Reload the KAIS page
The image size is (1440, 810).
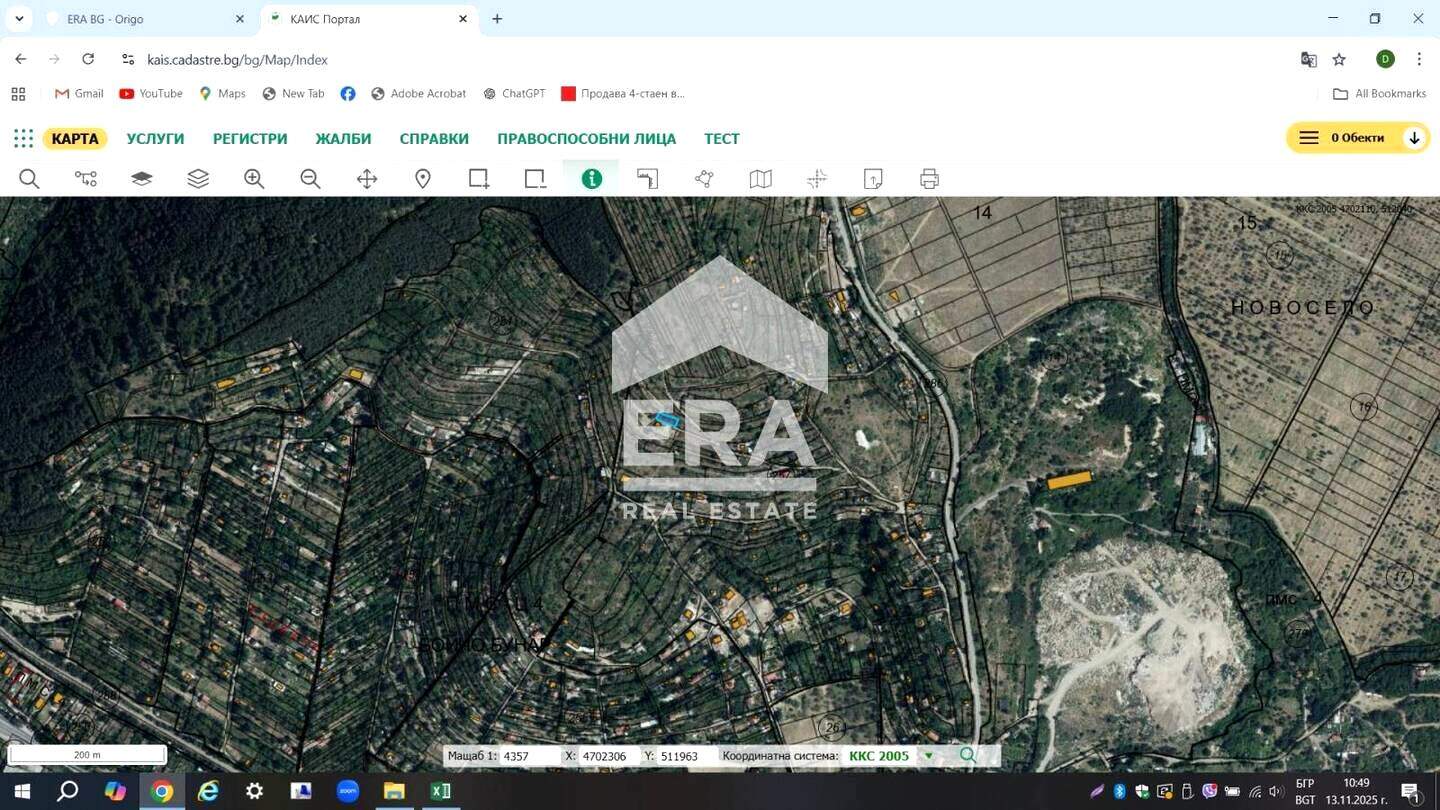pyautogui.click(x=88, y=59)
